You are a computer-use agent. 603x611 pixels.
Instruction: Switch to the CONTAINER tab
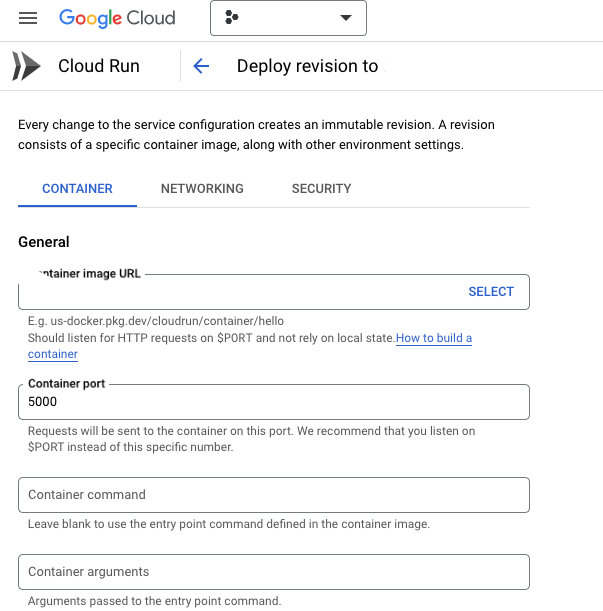[77, 189]
